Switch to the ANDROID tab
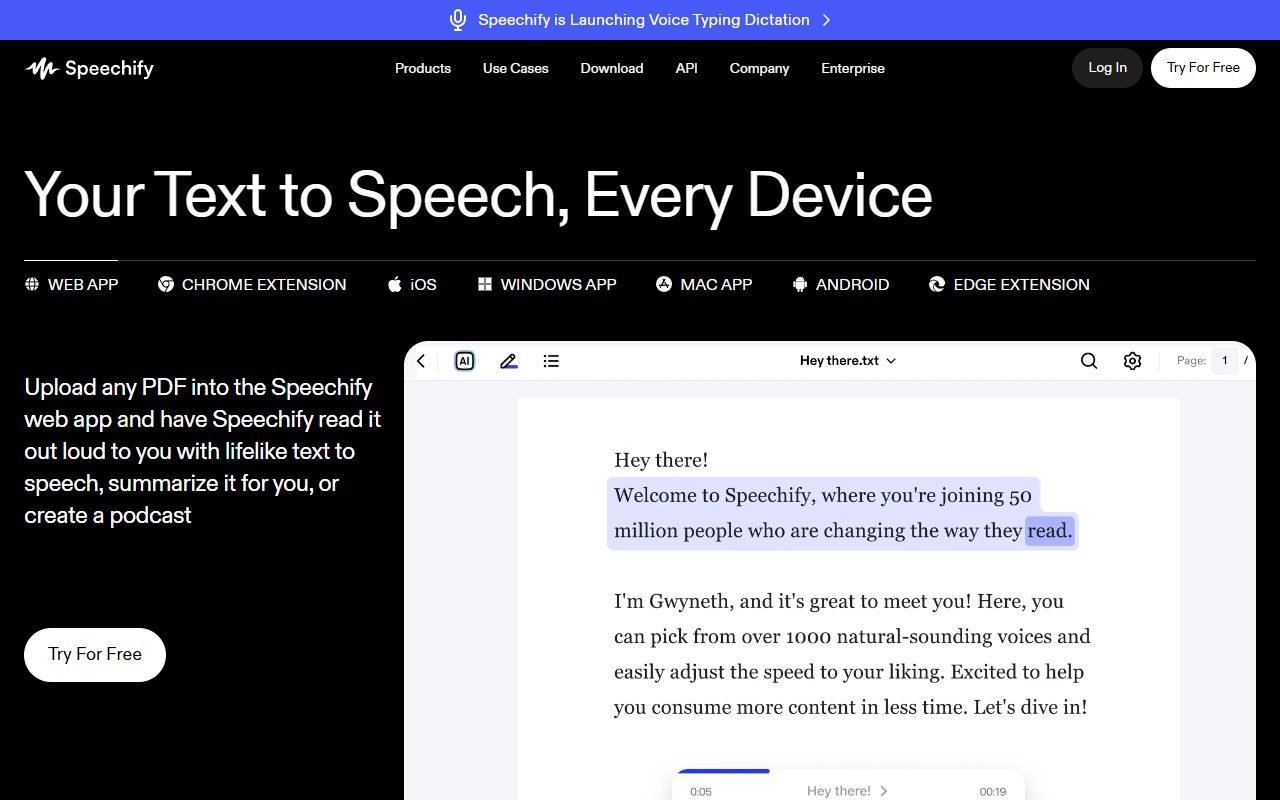Viewport: 1280px width, 800px height. (841, 284)
